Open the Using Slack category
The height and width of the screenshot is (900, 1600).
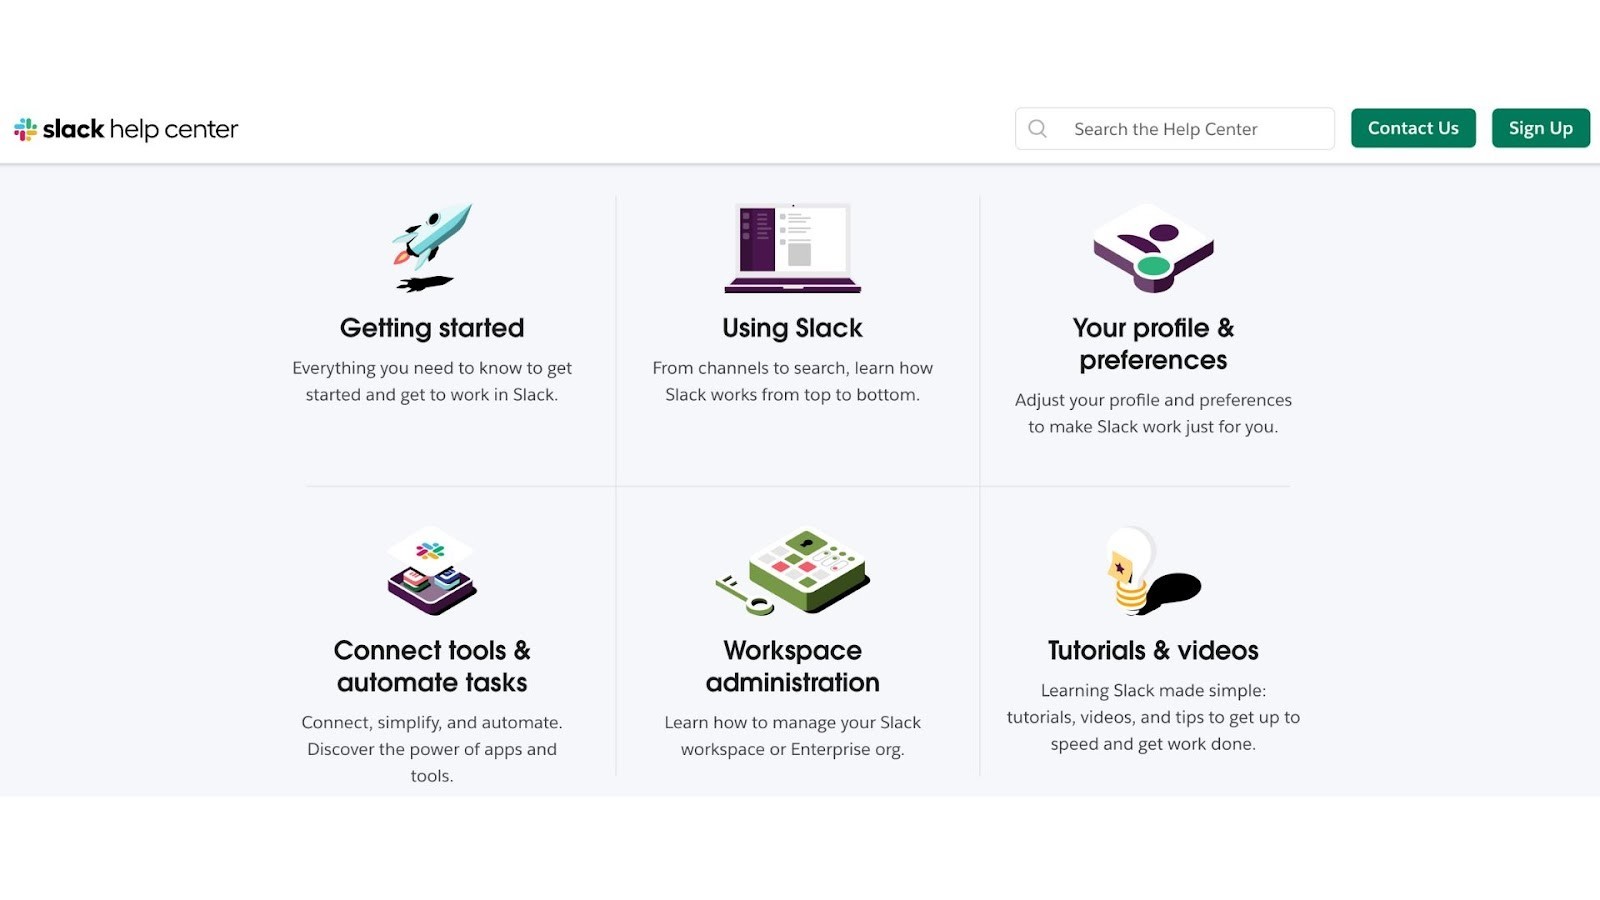[792, 327]
